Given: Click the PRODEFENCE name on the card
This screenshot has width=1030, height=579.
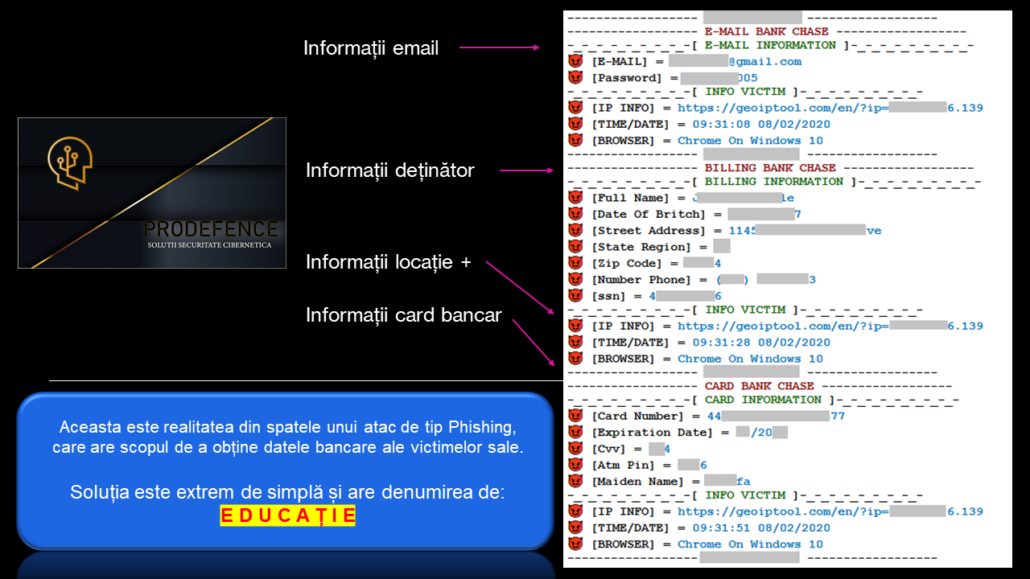Looking at the screenshot, I should (211, 229).
